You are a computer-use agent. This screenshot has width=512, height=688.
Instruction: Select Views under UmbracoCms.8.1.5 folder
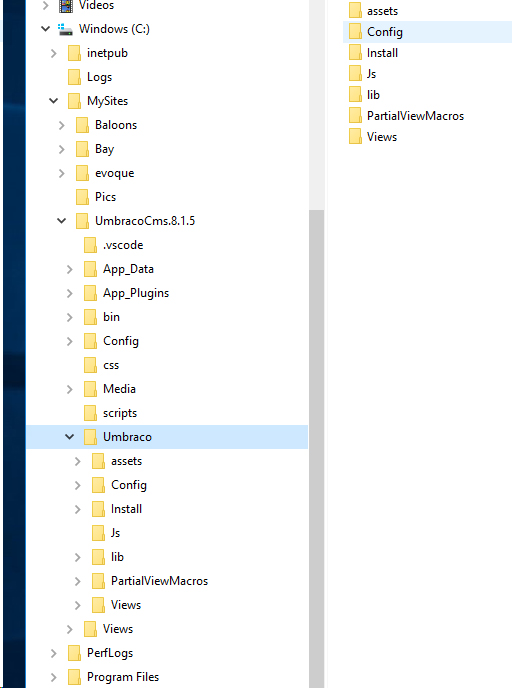click(x=118, y=629)
